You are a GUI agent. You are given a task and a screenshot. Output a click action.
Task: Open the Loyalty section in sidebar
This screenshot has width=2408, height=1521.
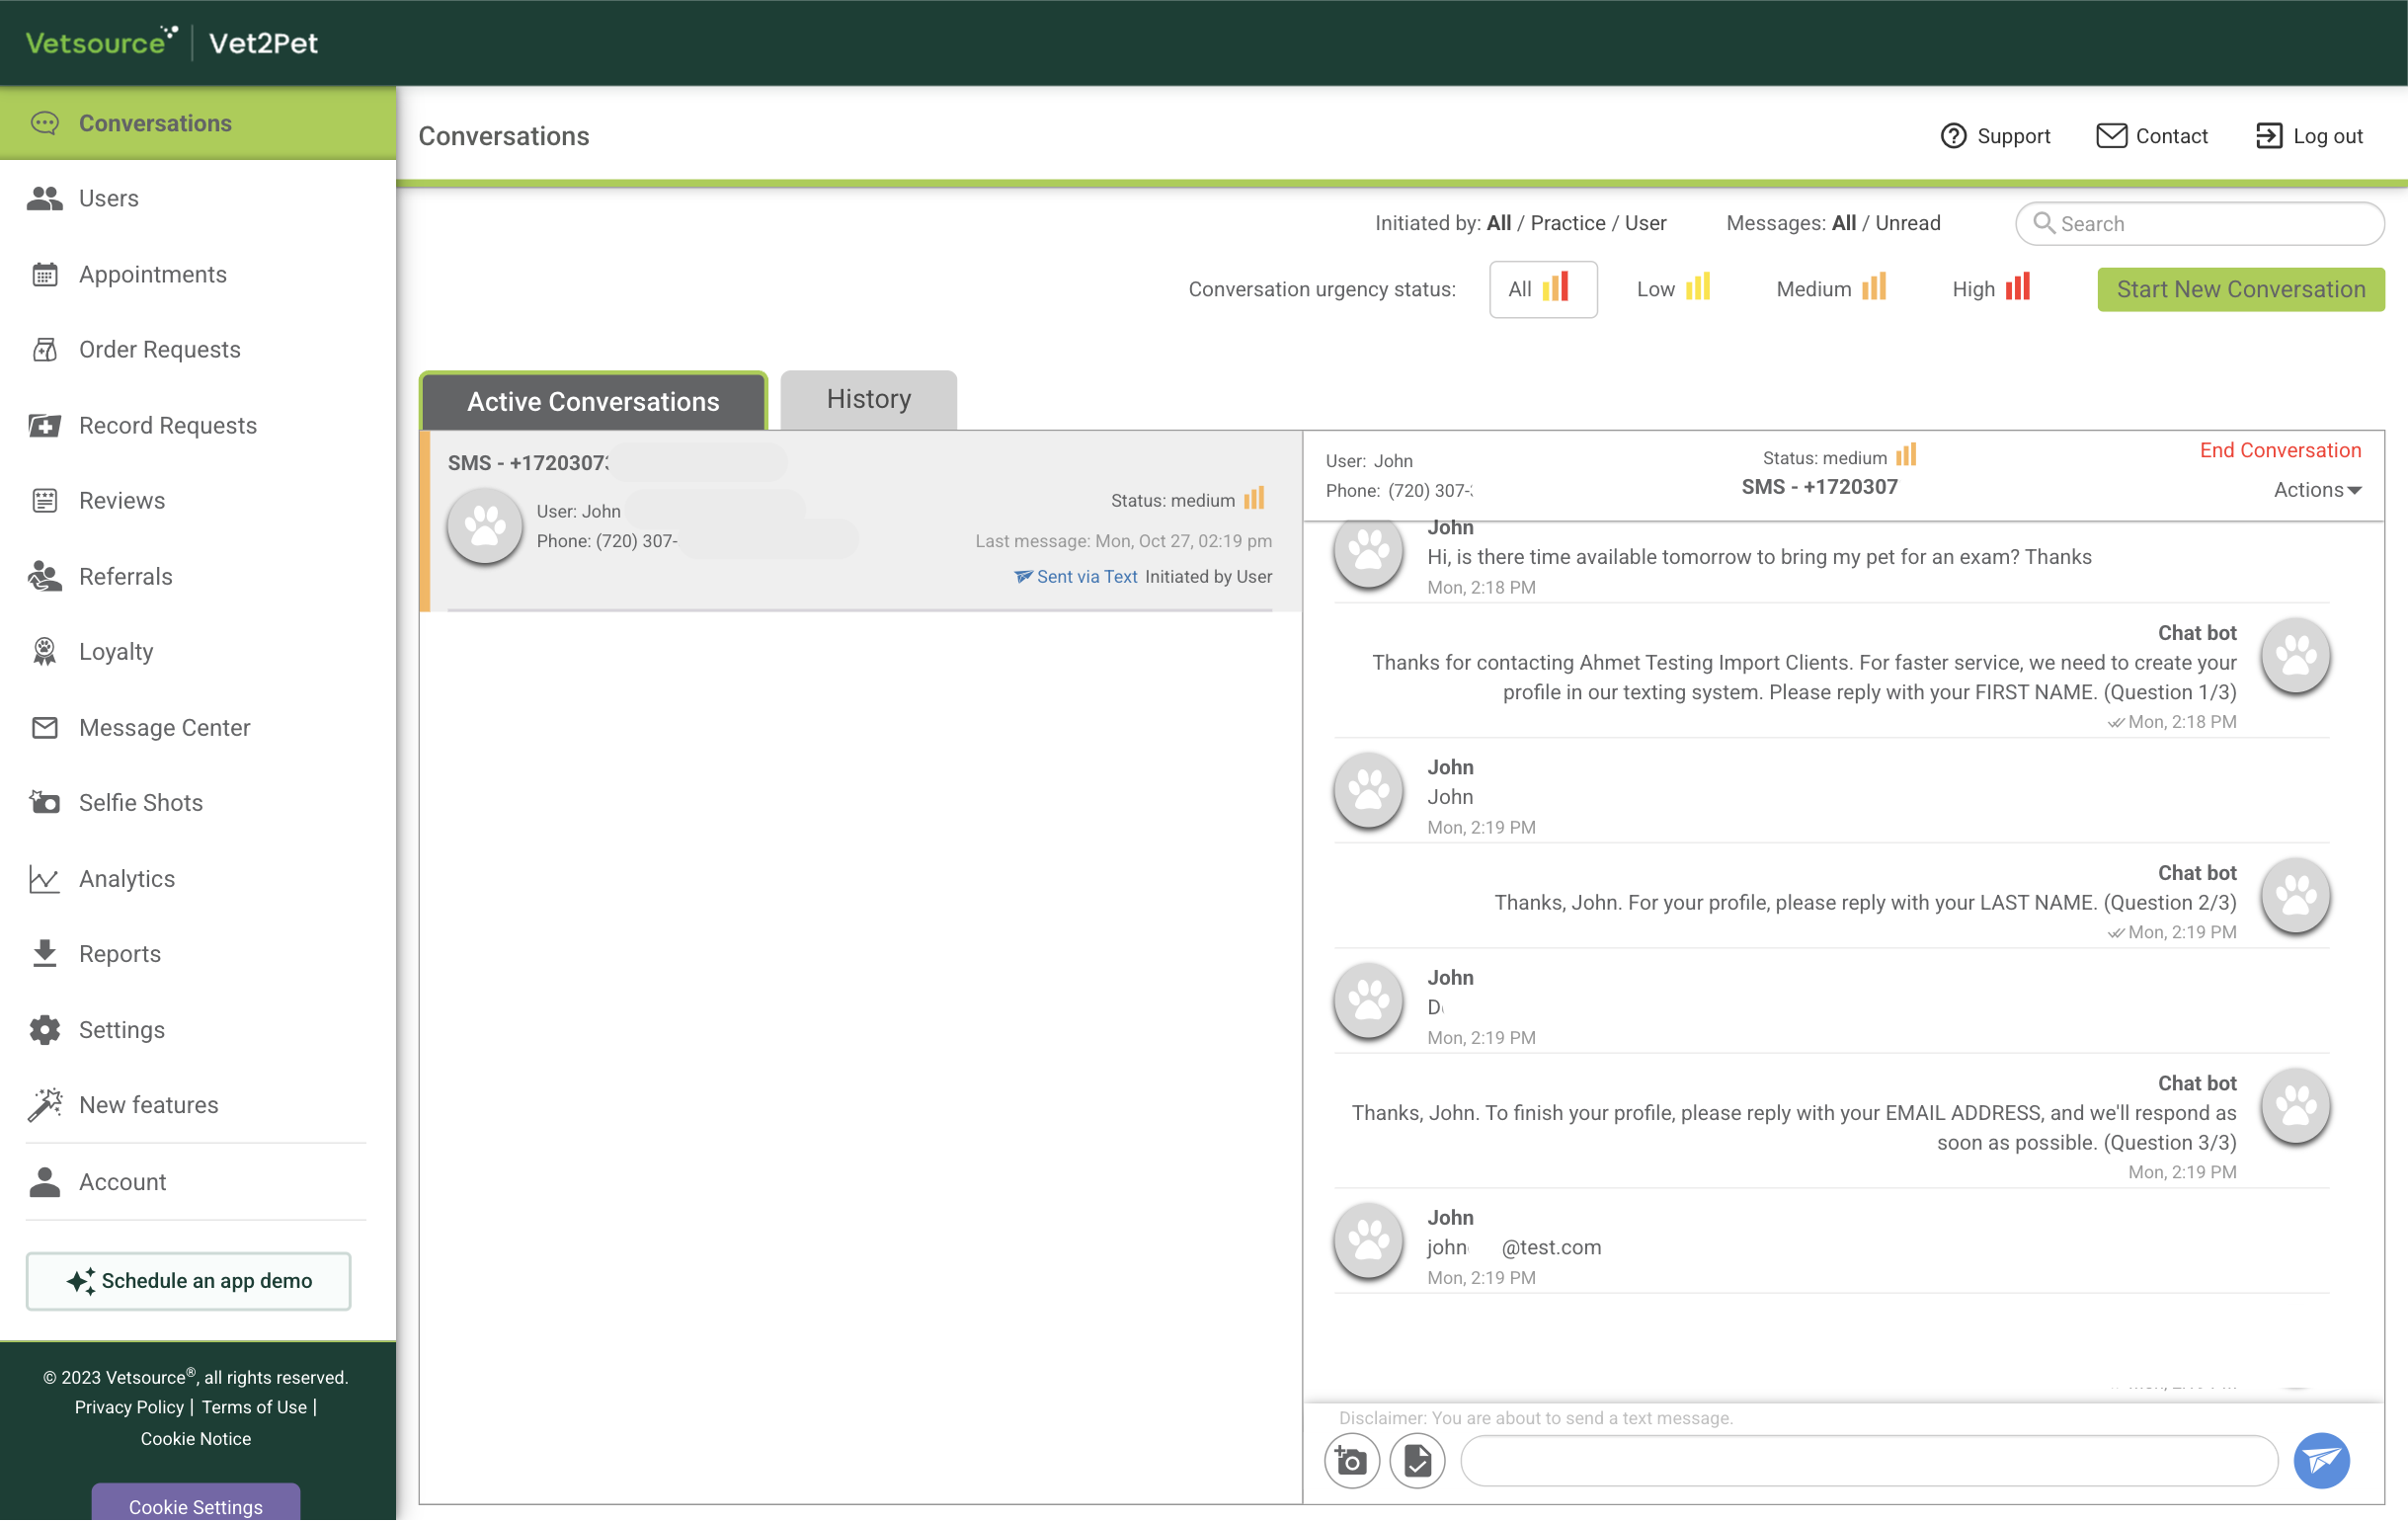click(116, 652)
